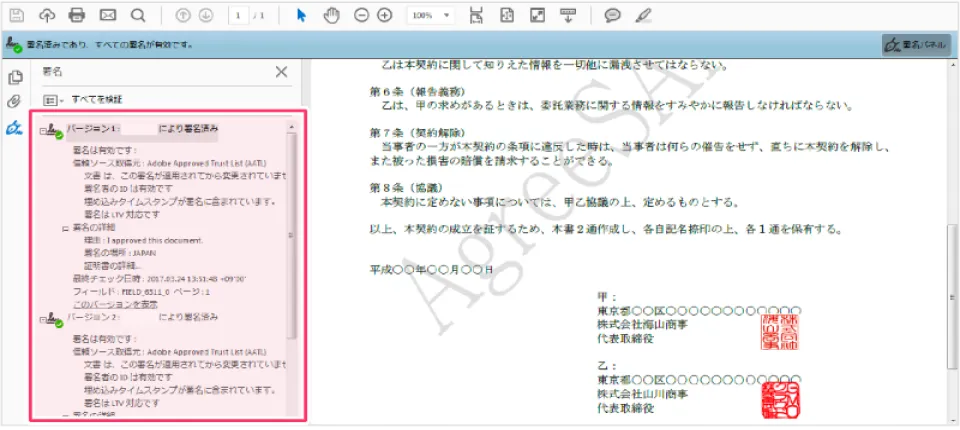The height and width of the screenshot is (430, 960).
Task: Select バージョン1 により署名済み row
Action: tap(143, 129)
